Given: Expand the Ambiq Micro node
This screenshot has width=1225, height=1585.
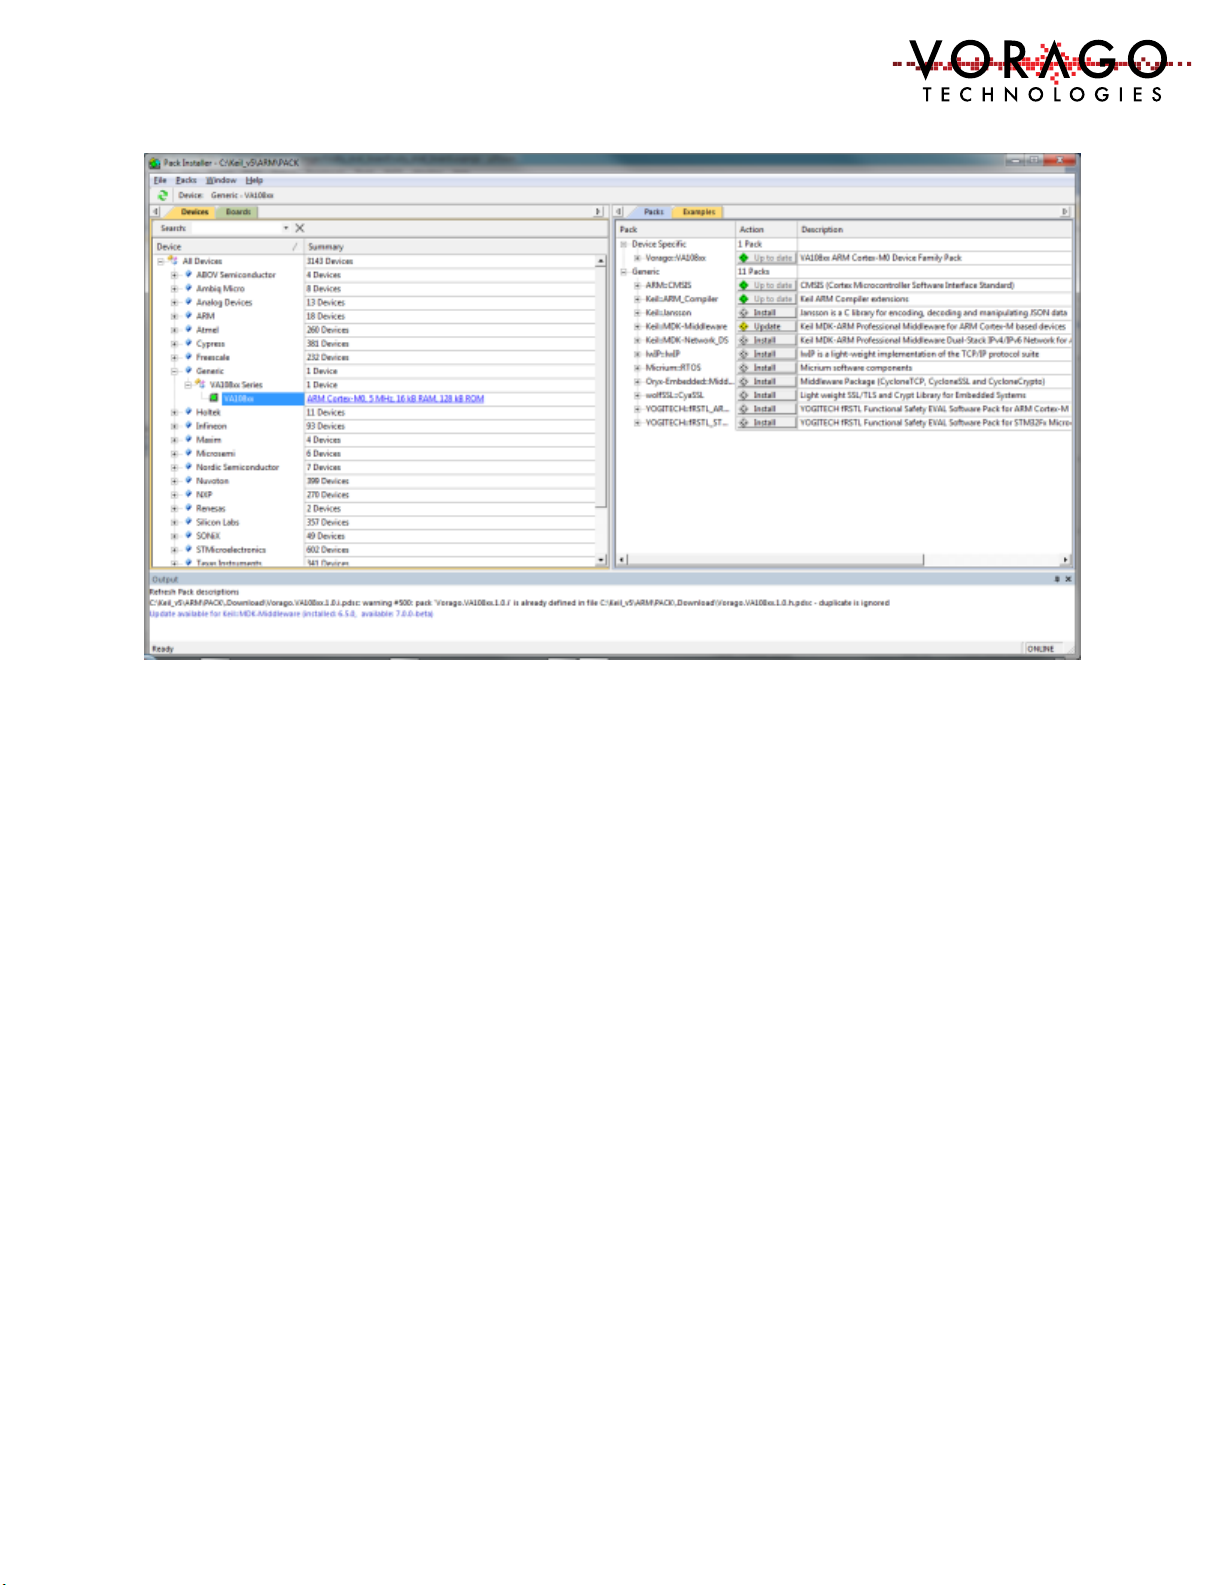Looking at the screenshot, I should [174, 288].
